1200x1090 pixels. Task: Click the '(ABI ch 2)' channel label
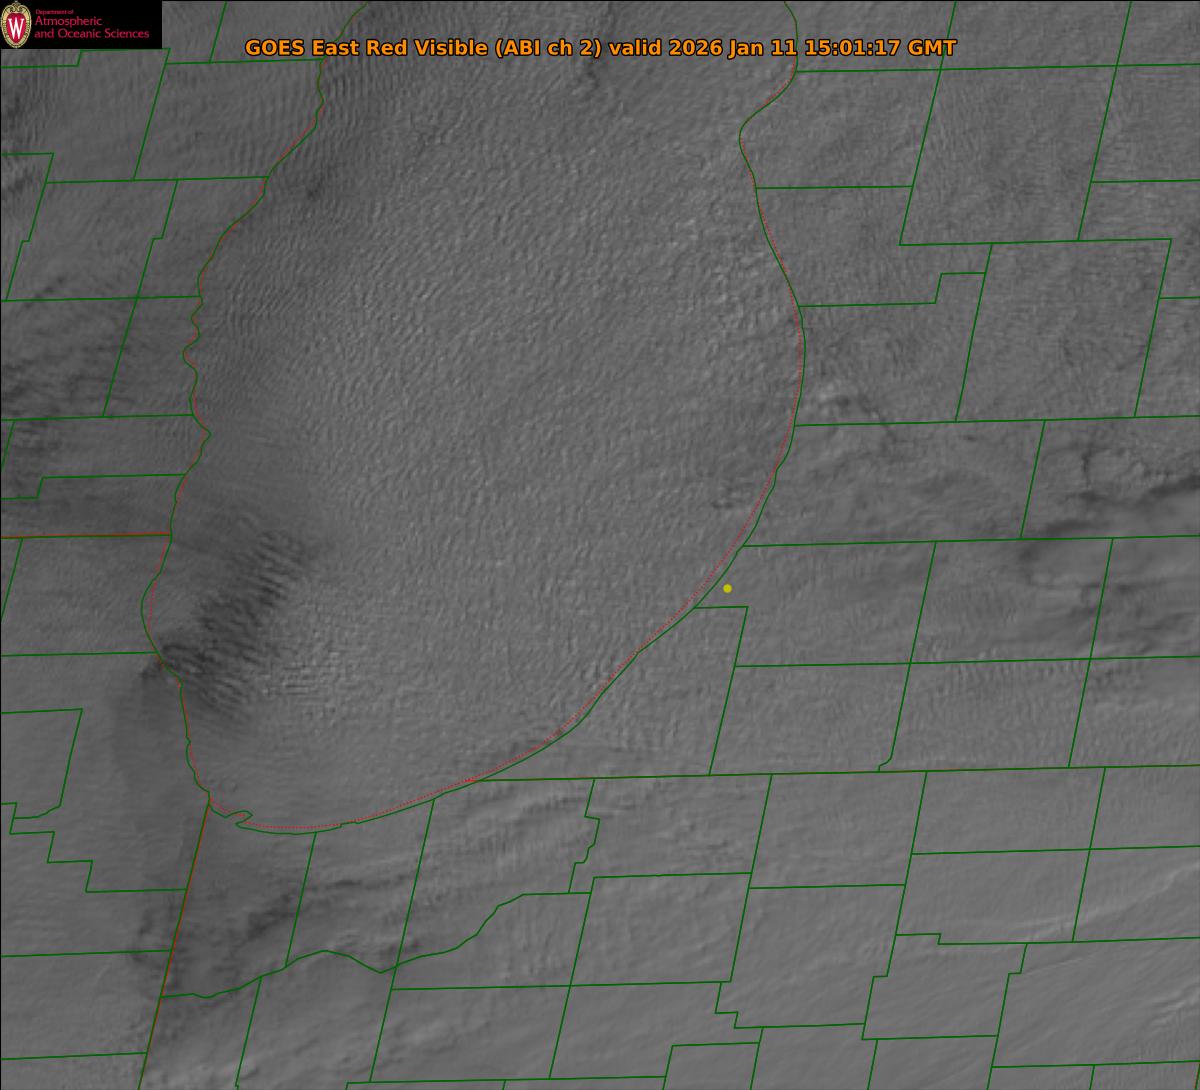pos(548,48)
